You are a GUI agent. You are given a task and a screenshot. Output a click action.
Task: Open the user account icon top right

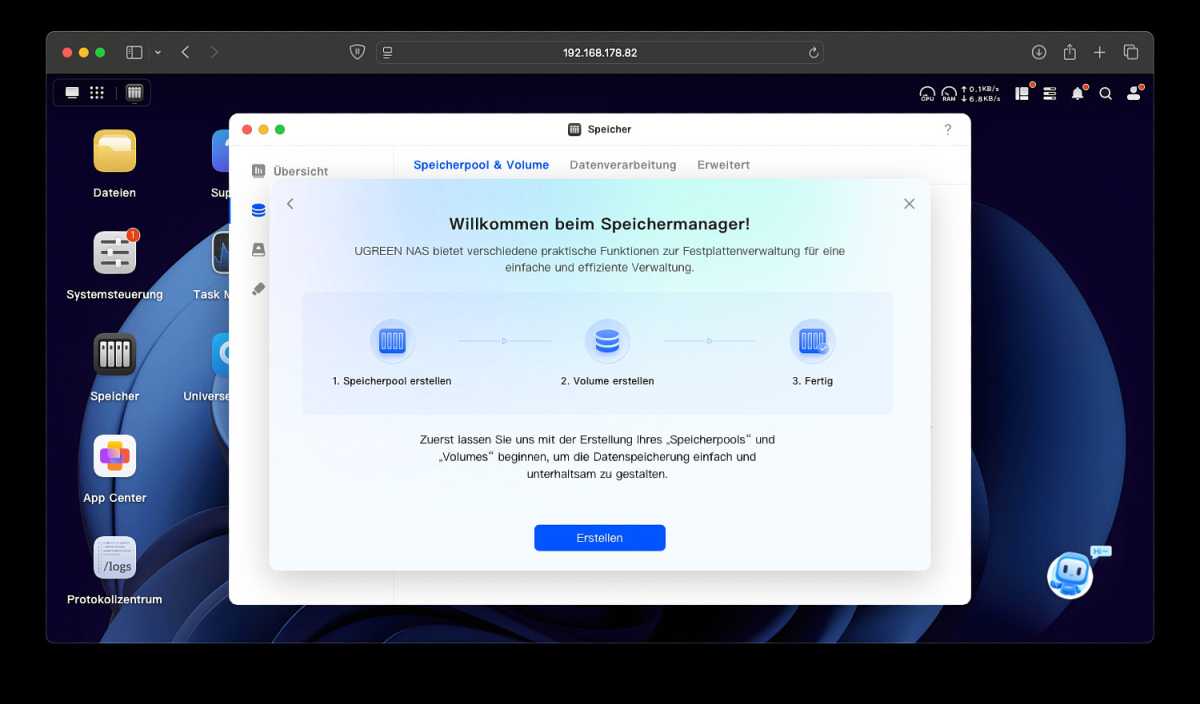pyautogui.click(x=1134, y=93)
